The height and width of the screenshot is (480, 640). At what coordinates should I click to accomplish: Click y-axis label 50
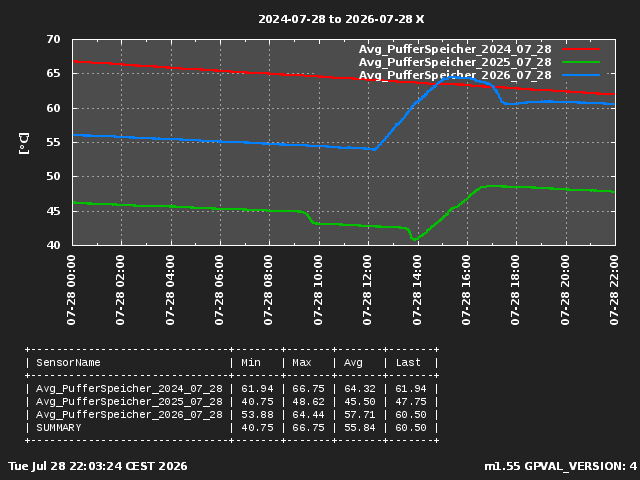coord(53,177)
